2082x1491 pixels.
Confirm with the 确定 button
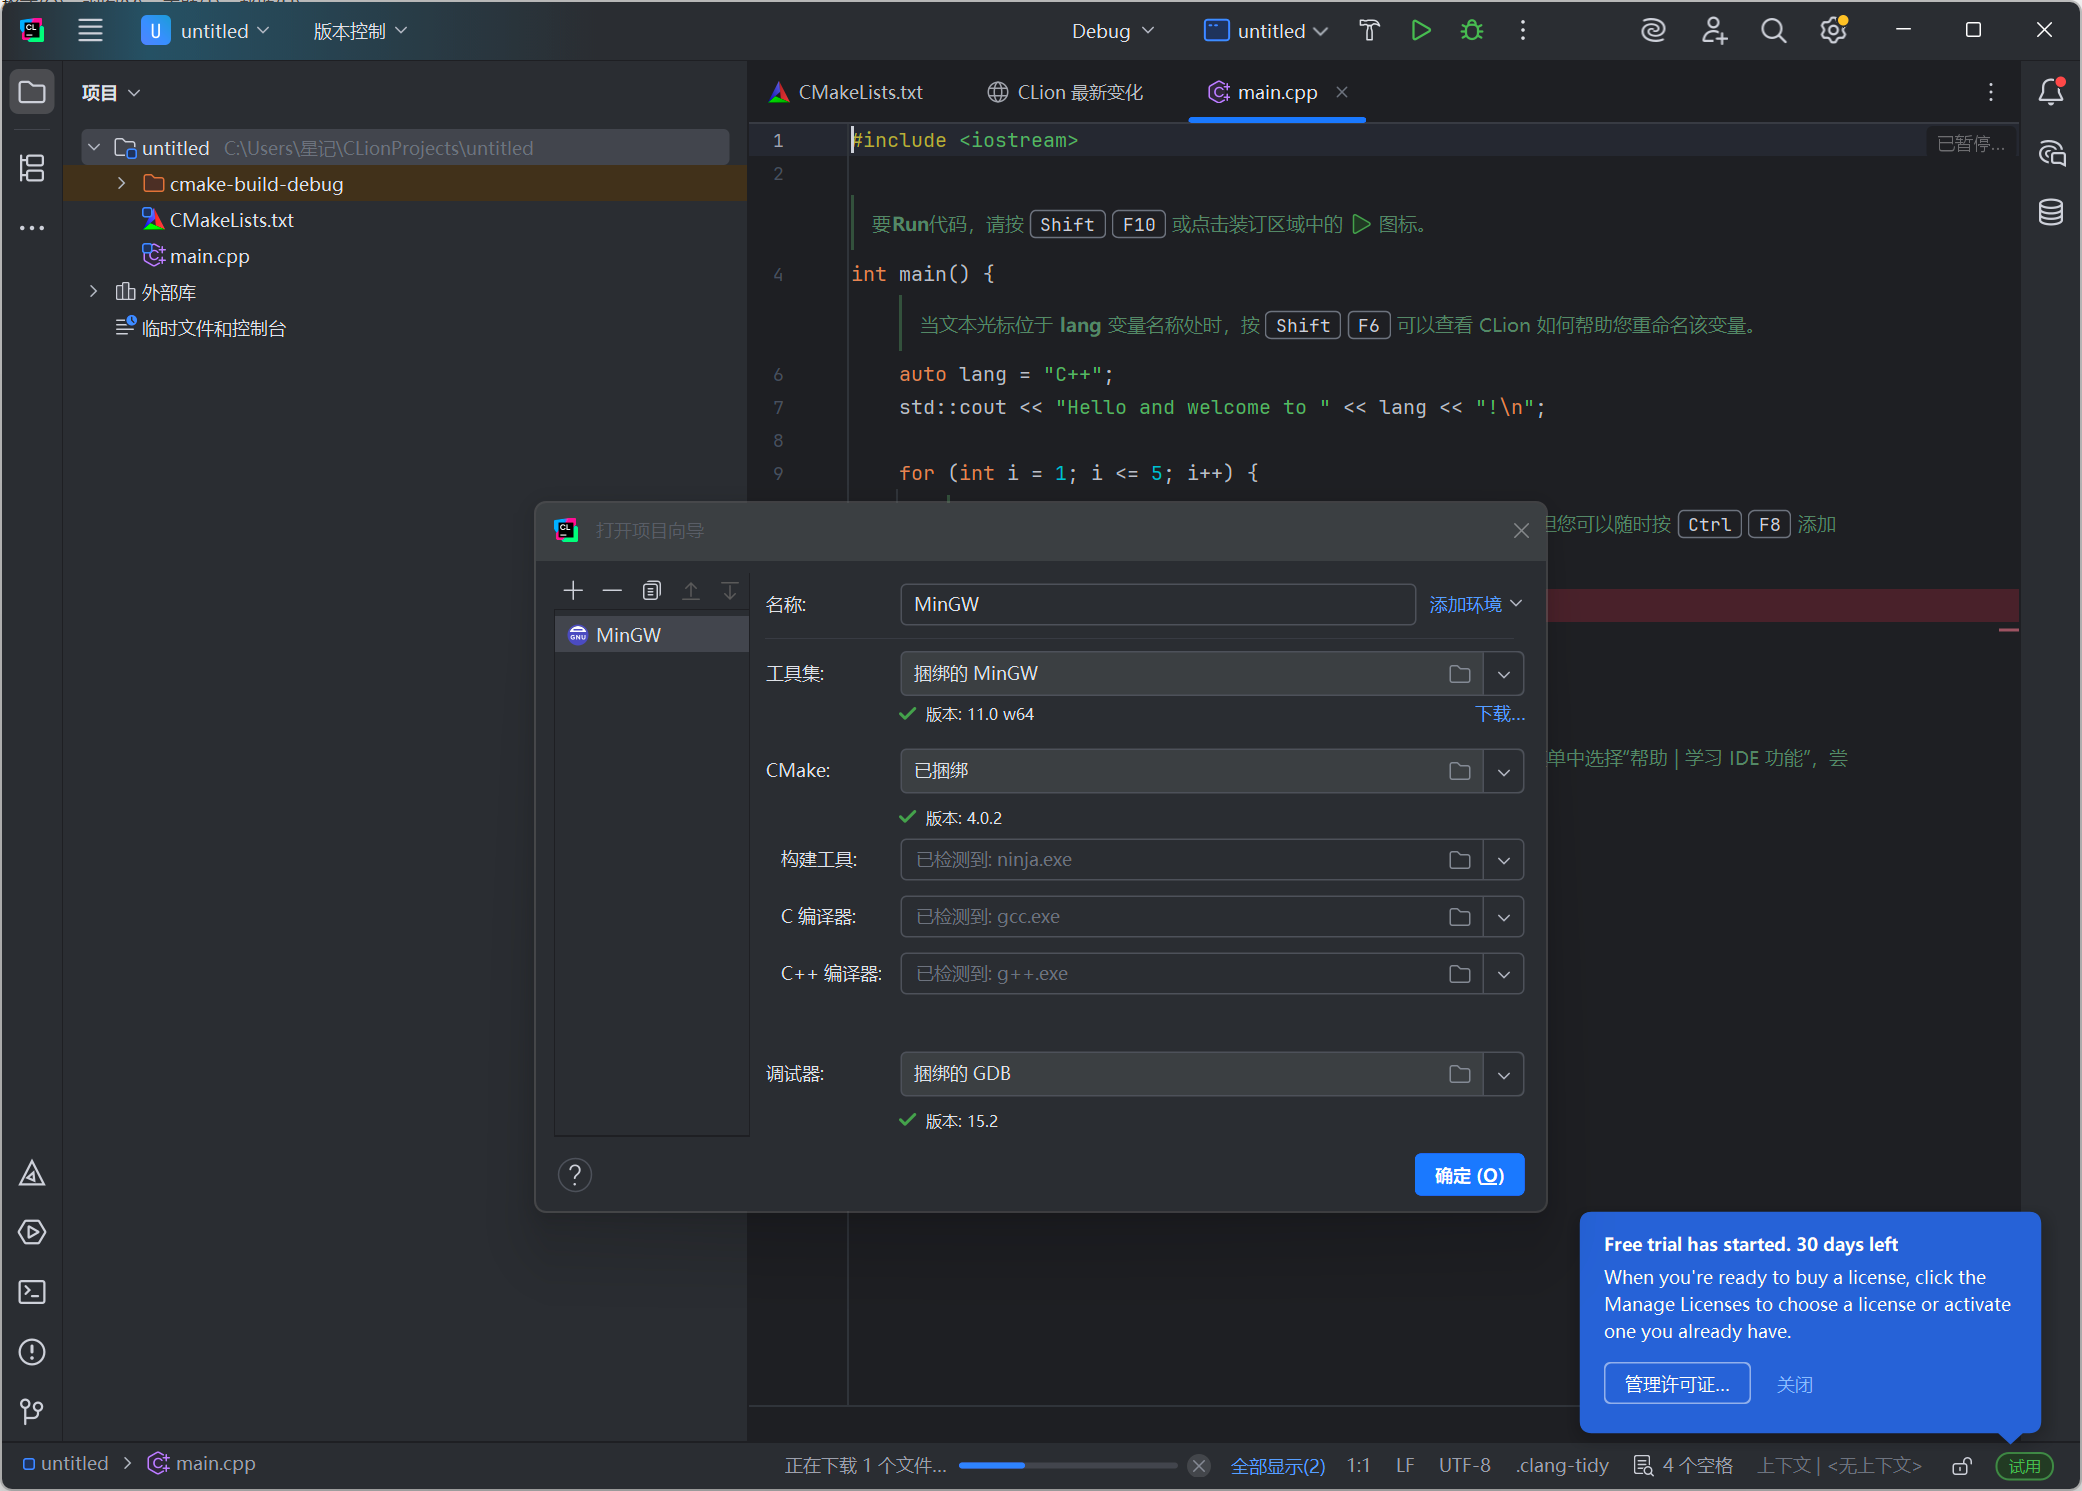[x=1469, y=1175]
